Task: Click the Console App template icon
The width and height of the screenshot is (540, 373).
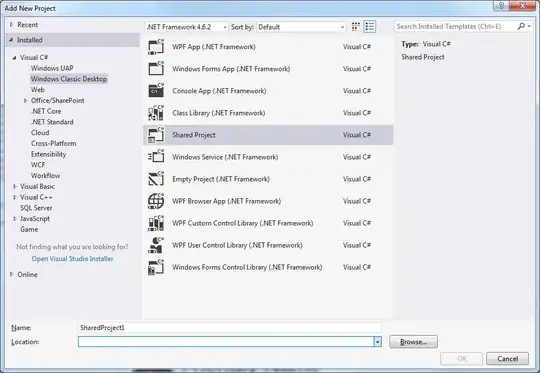Action: click(x=156, y=91)
